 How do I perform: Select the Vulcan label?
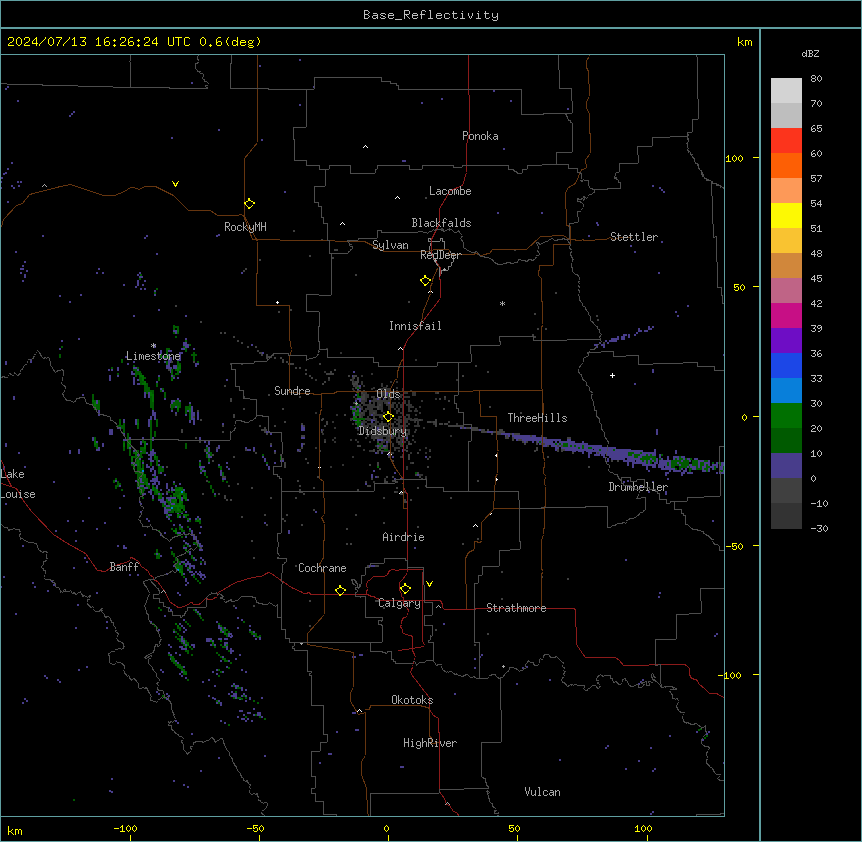click(542, 792)
